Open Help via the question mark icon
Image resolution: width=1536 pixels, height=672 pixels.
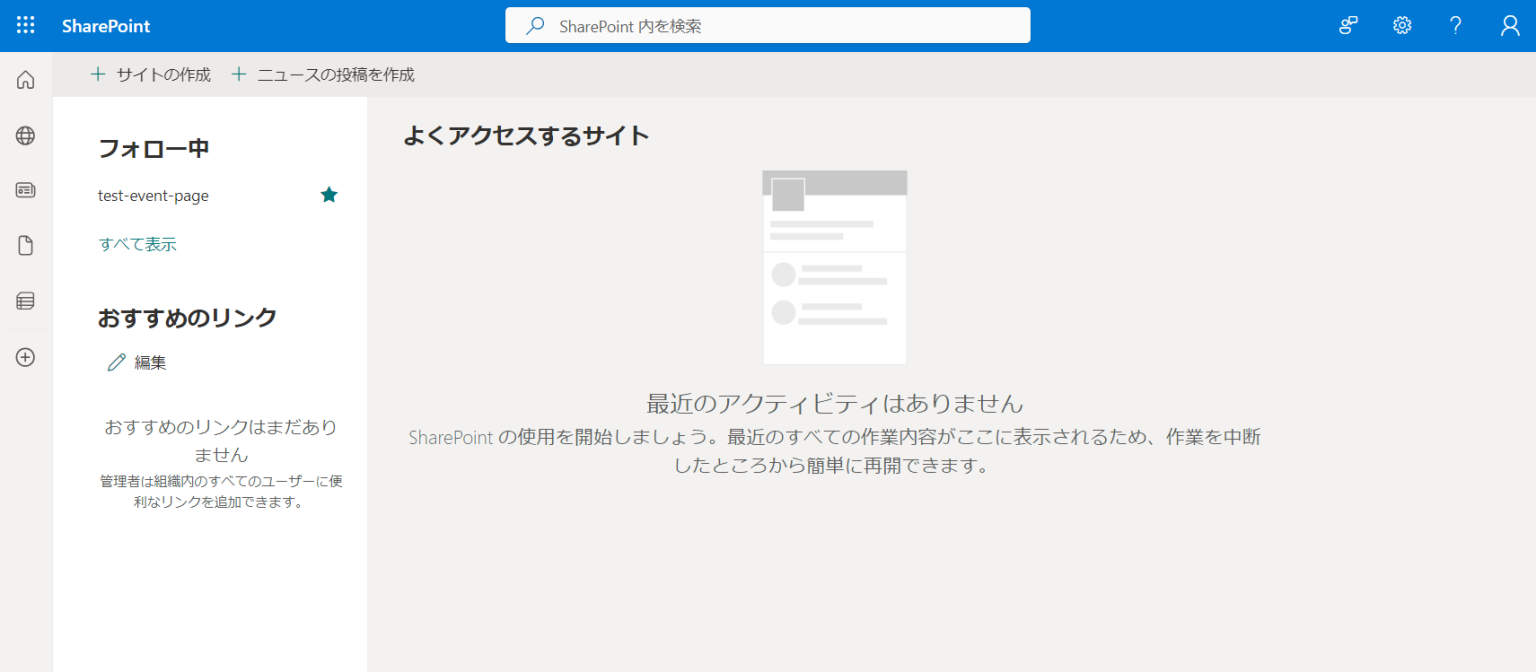point(1455,25)
